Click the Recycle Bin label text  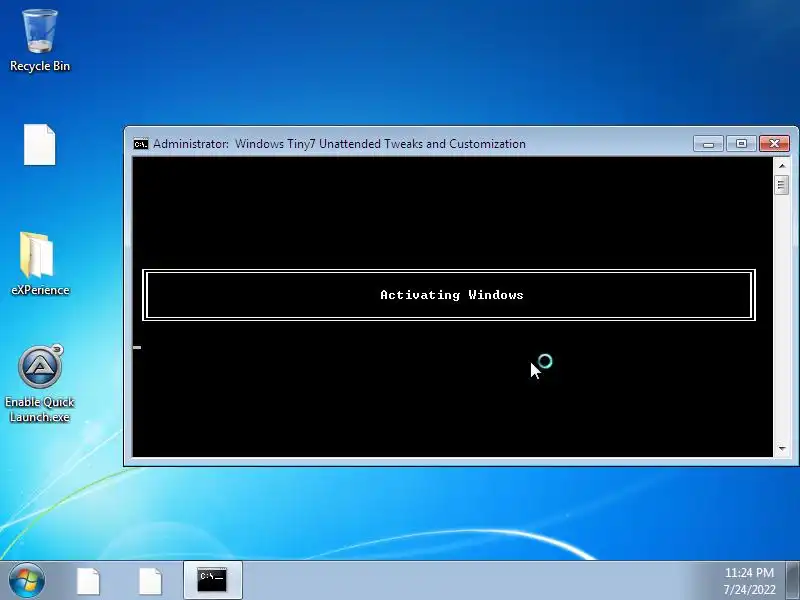(40, 66)
